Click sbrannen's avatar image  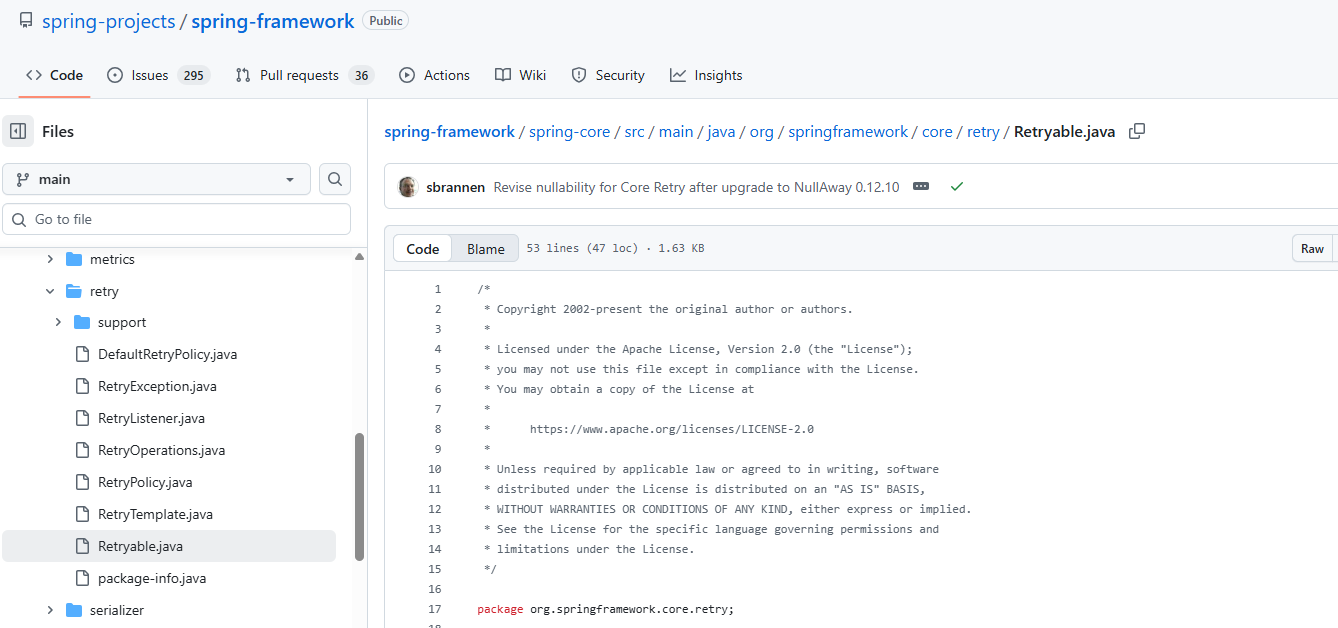click(x=408, y=187)
